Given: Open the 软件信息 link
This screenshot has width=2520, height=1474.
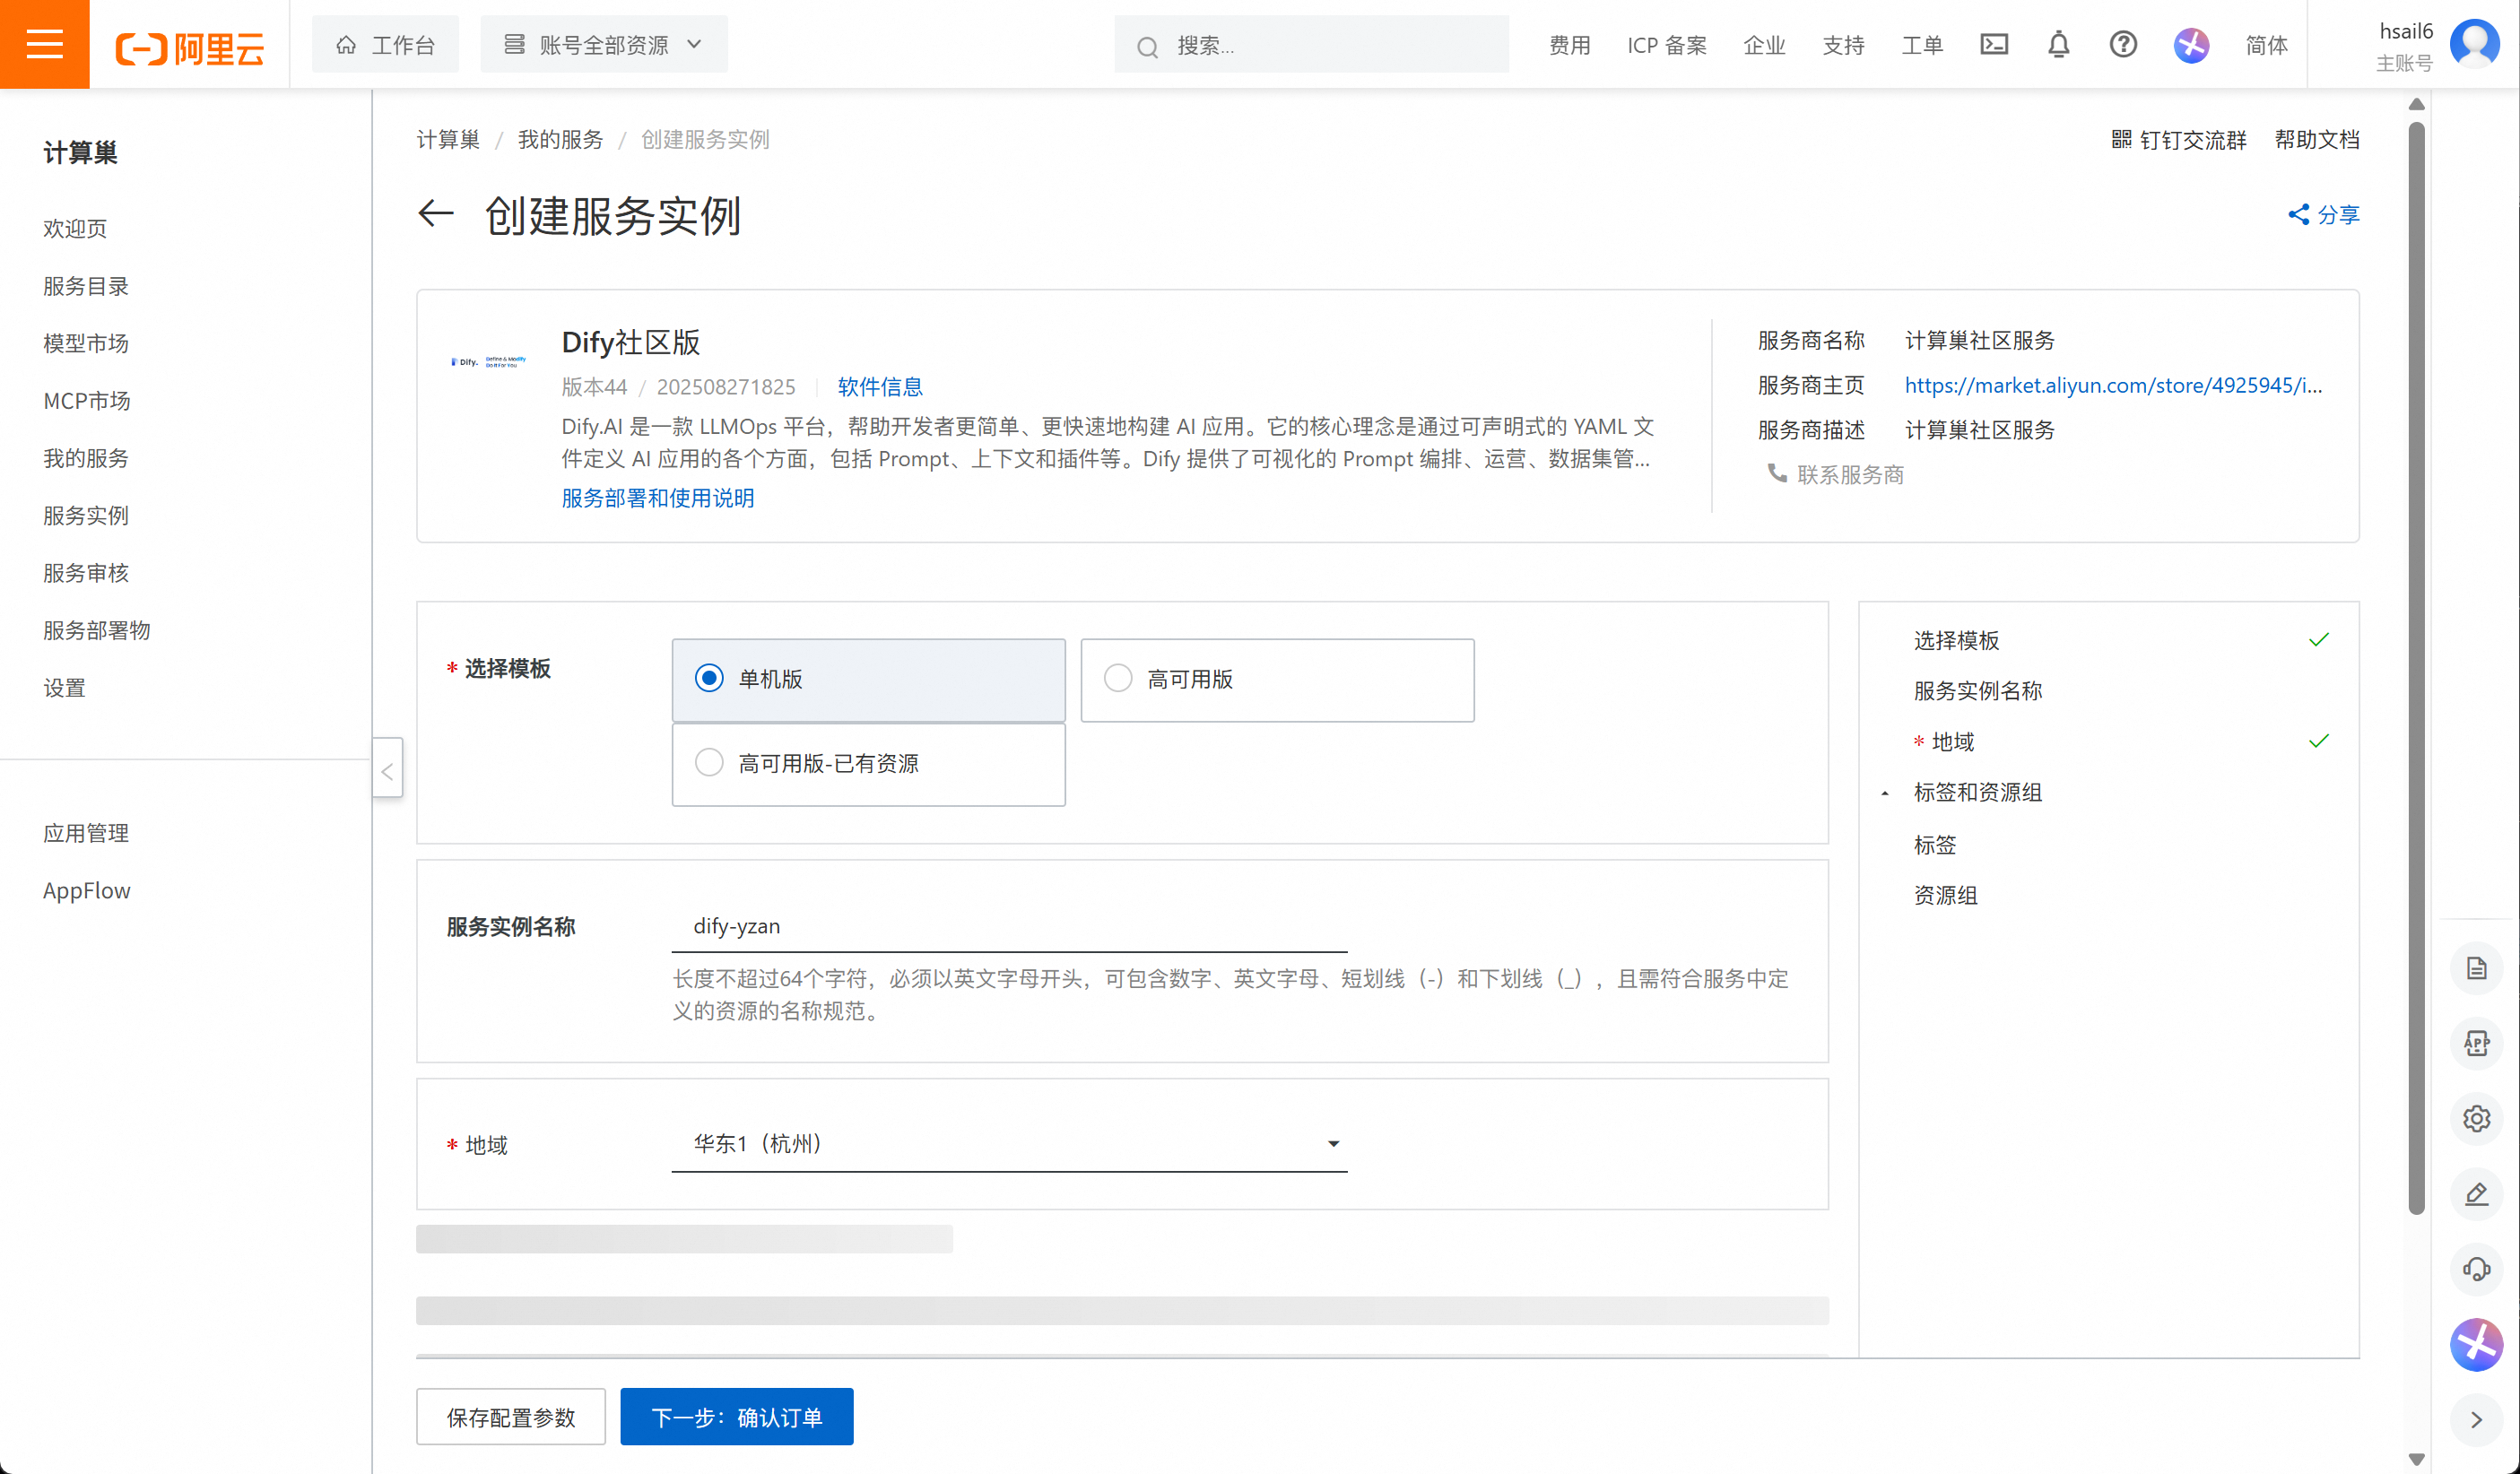Looking at the screenshot, I should 880,386.
